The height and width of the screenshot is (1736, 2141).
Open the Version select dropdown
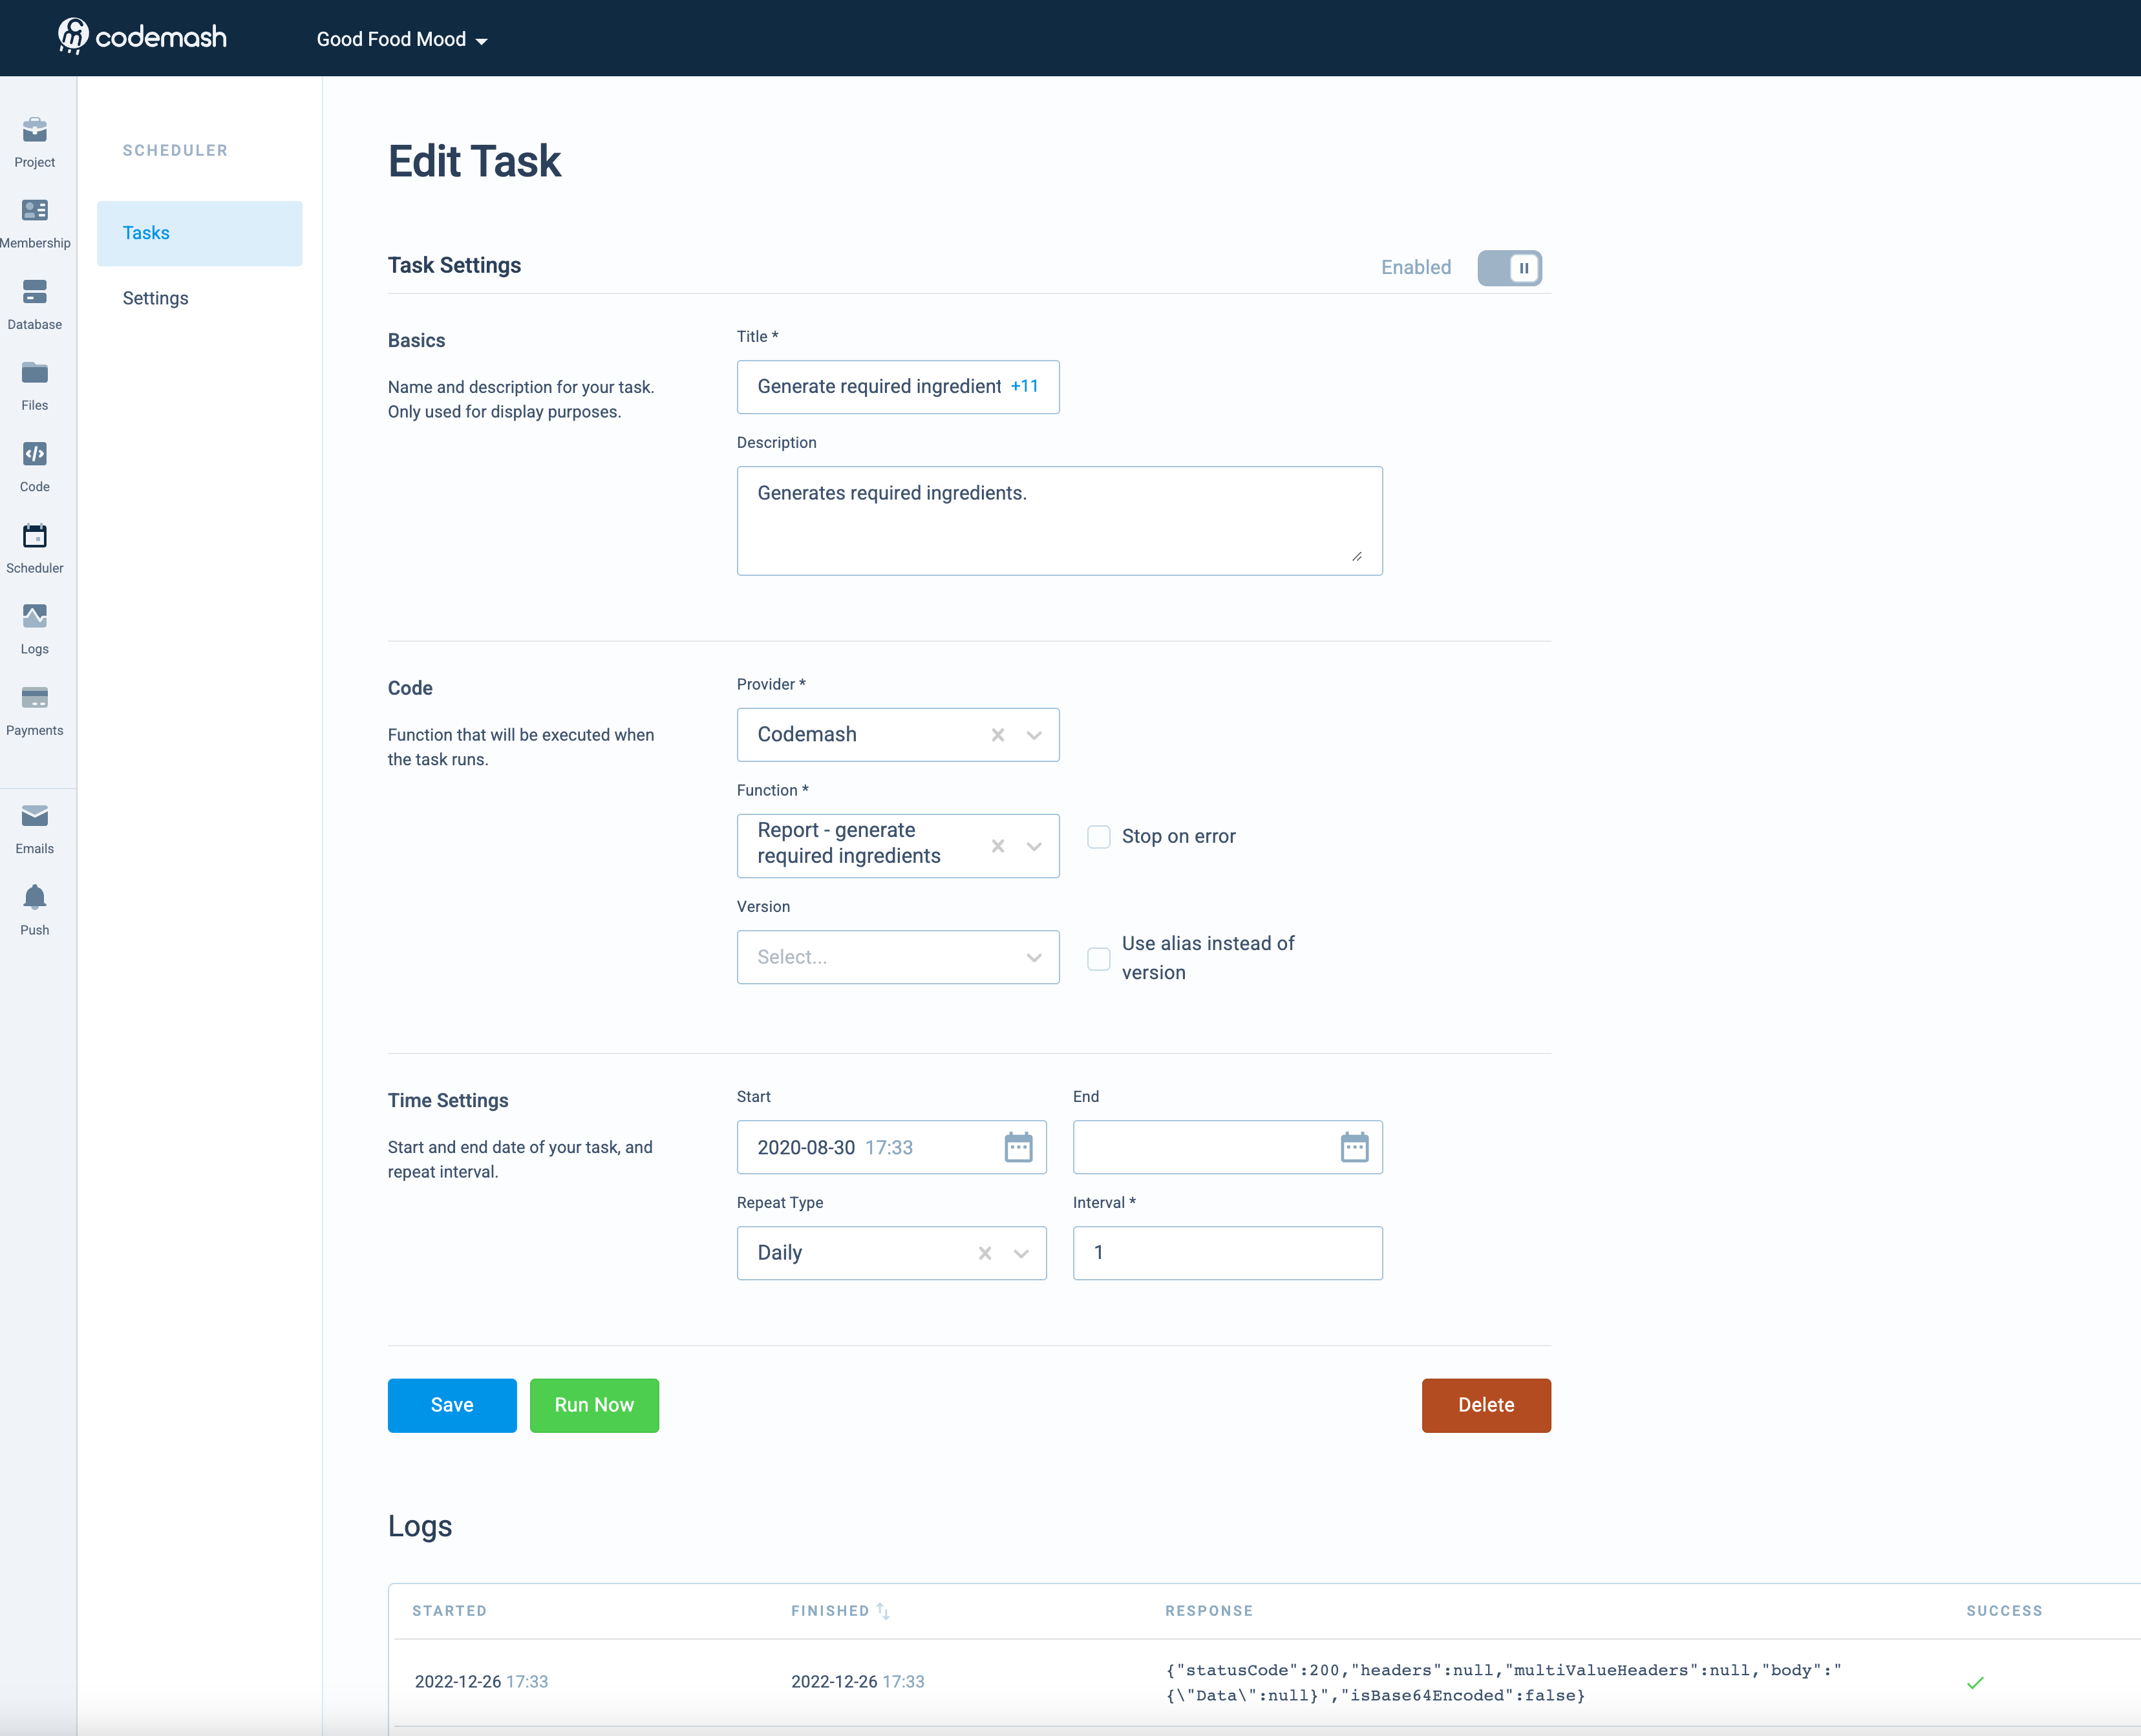pos(897,957)
